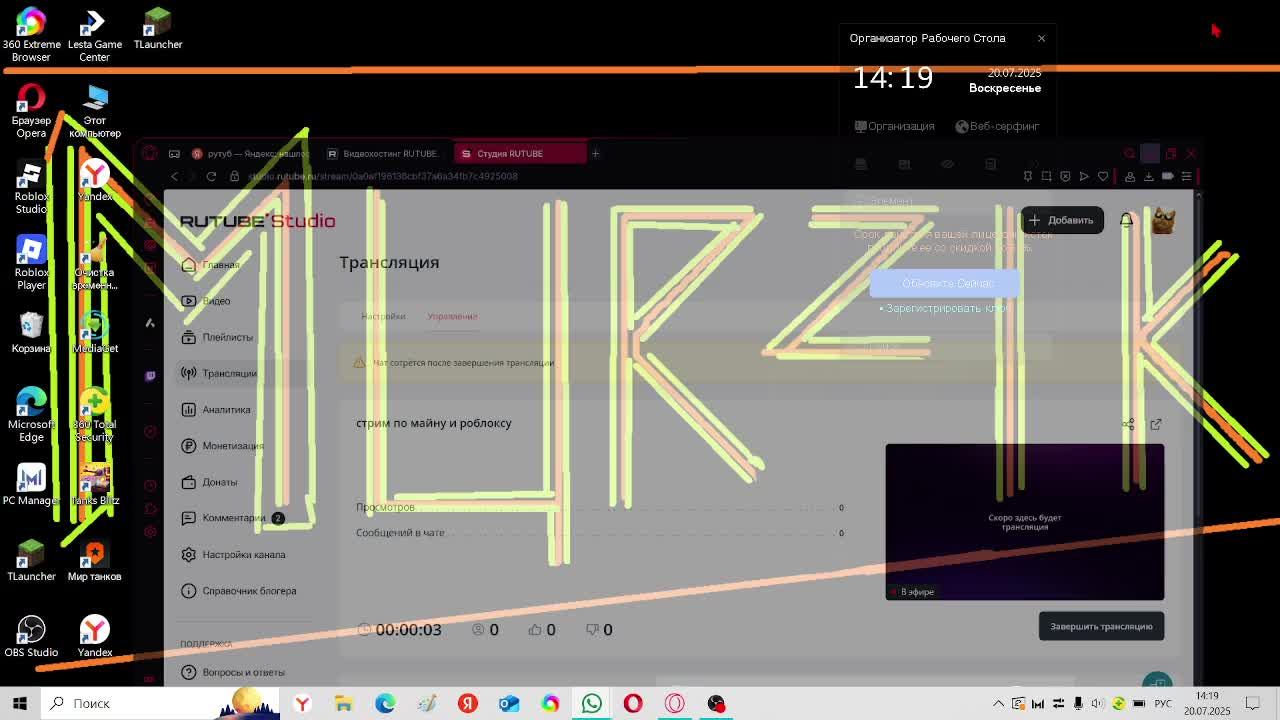Open TLauncher desktop icon at top
Screen dimensions: 1280x720
coord(158,29)
